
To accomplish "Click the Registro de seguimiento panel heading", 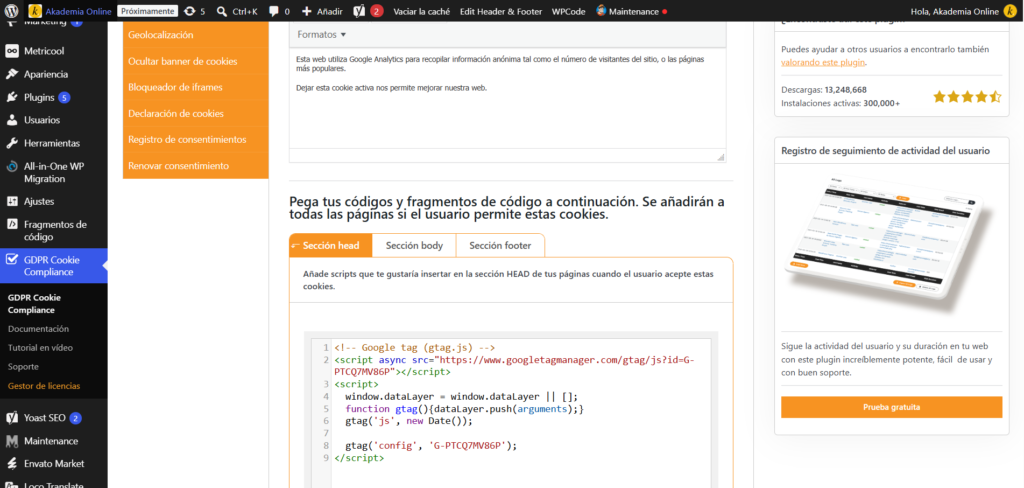I will 886,150.
